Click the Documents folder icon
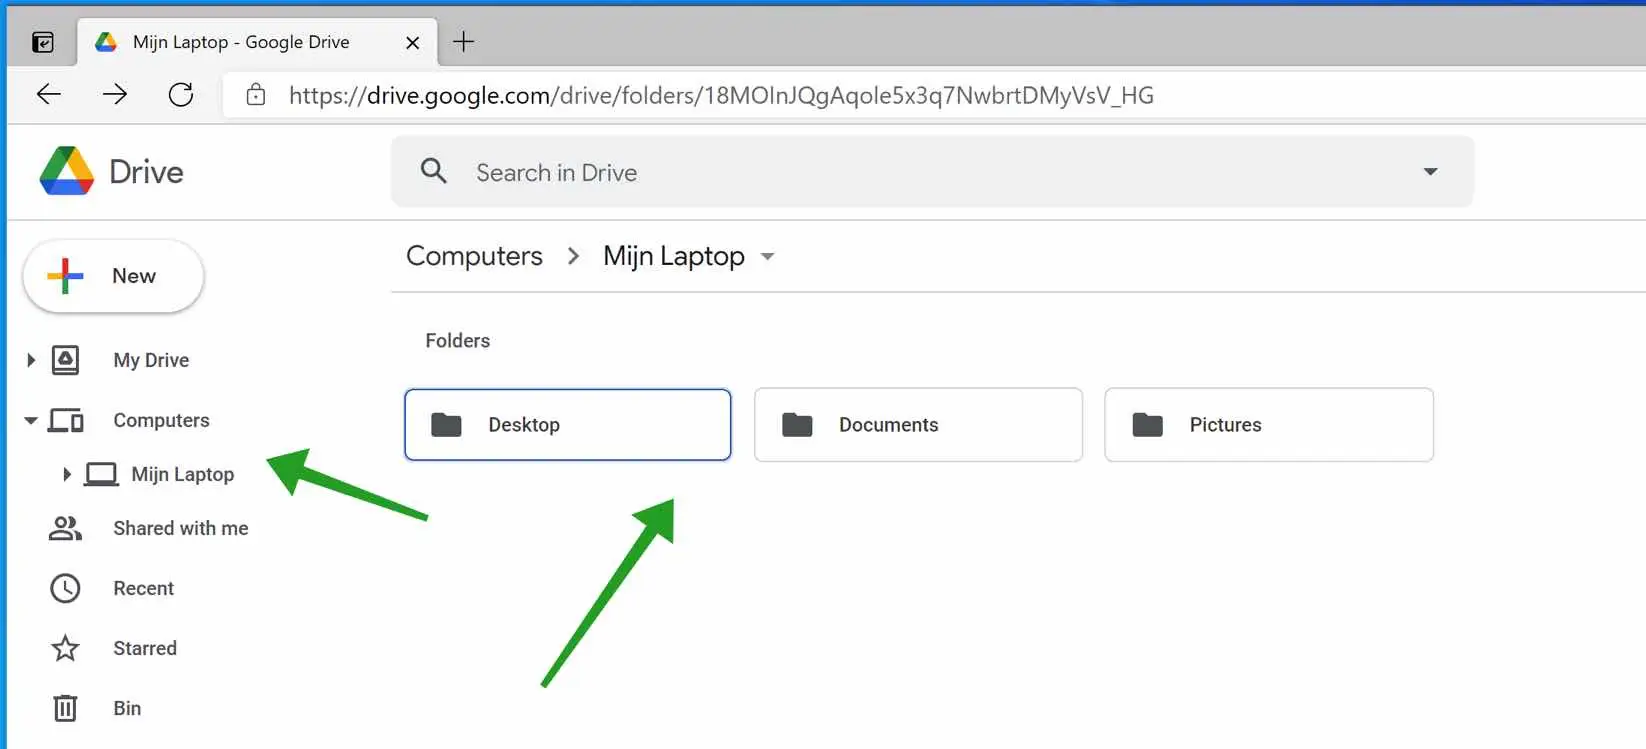 pos(797,425)
